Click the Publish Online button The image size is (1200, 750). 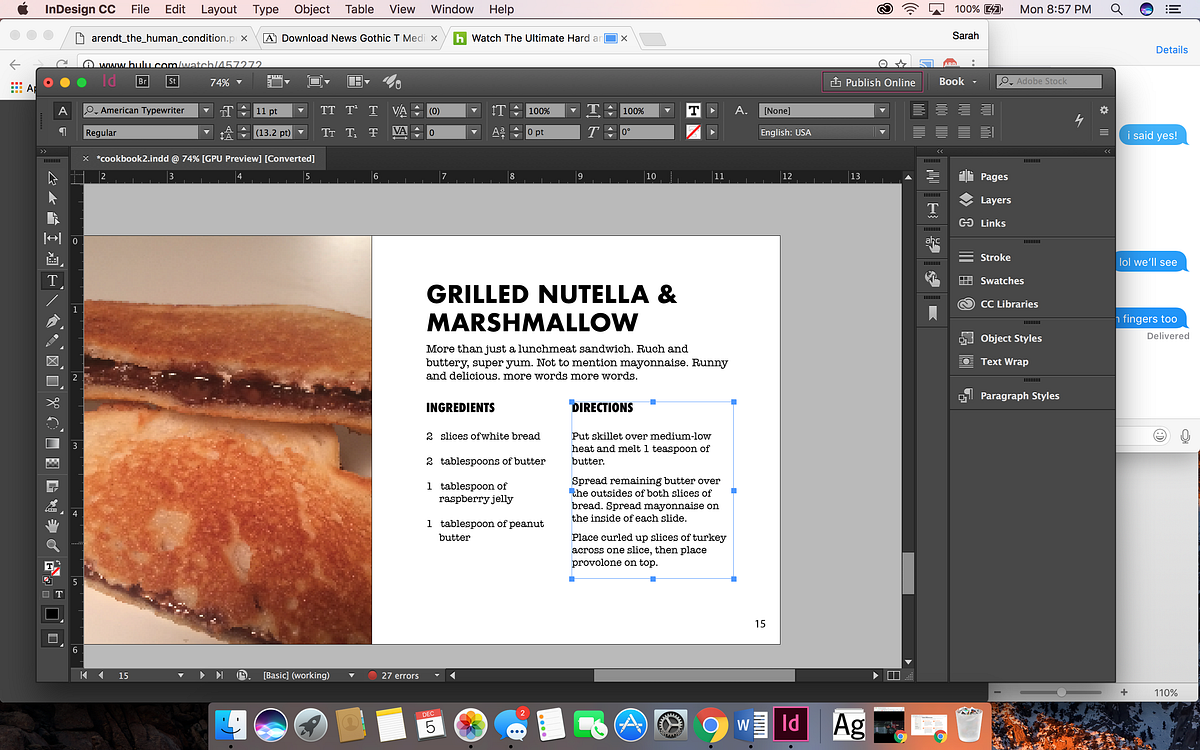click(871, 82)
